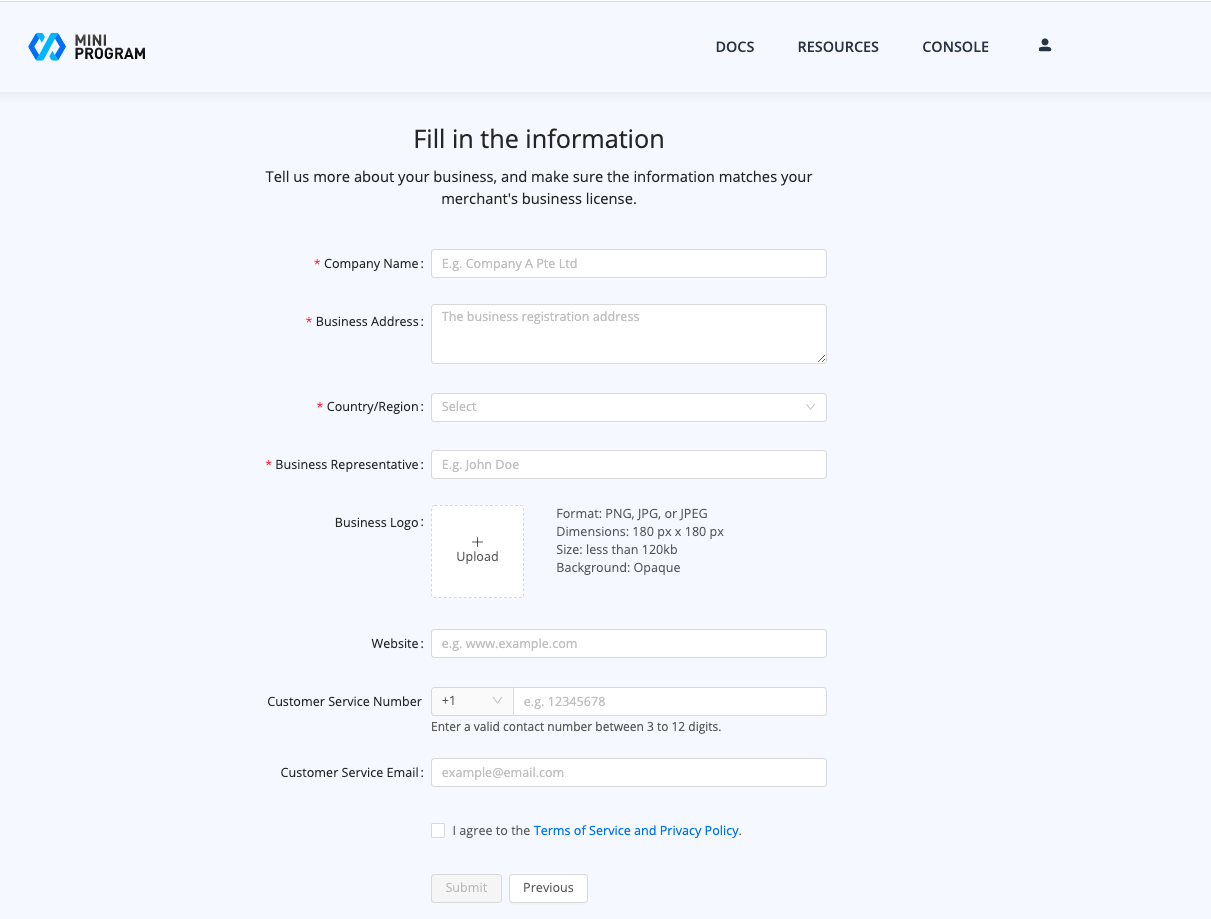This screenshot has width=1211, height=919.
Task: Open the DOCS menu item
Action: tap(735, 46)
